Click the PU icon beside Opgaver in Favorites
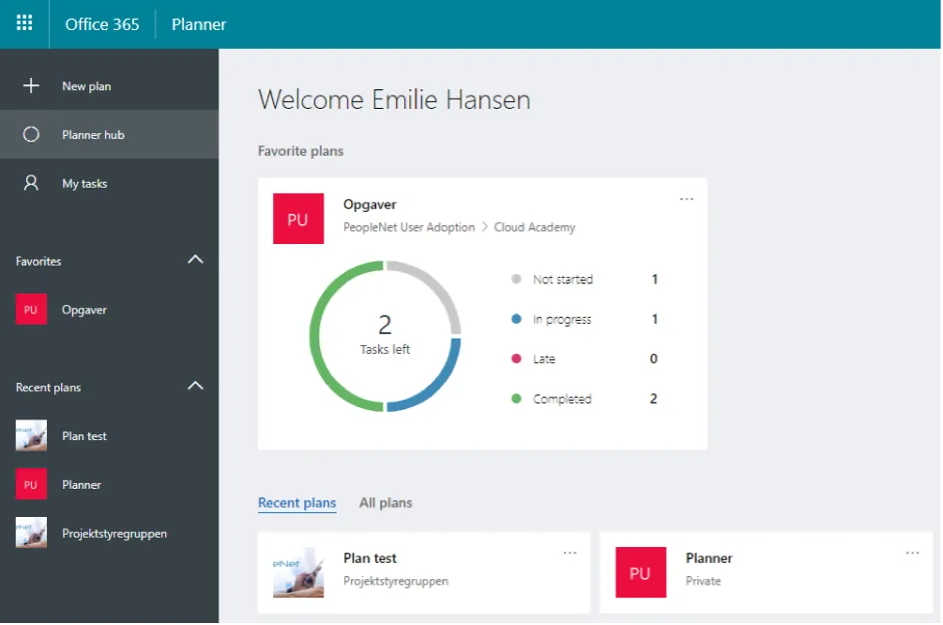This screenshot has height=625, width=943. point(31,309)
